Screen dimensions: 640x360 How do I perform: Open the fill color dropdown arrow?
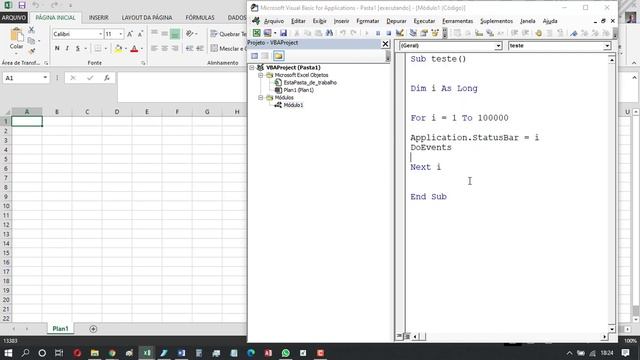pyautogui.click(x=125, y=49)
